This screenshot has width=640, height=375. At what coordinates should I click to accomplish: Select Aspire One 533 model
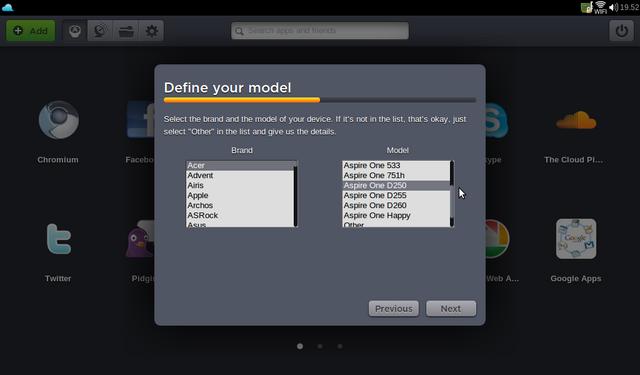pyautogui.click(x=396, y=165)
